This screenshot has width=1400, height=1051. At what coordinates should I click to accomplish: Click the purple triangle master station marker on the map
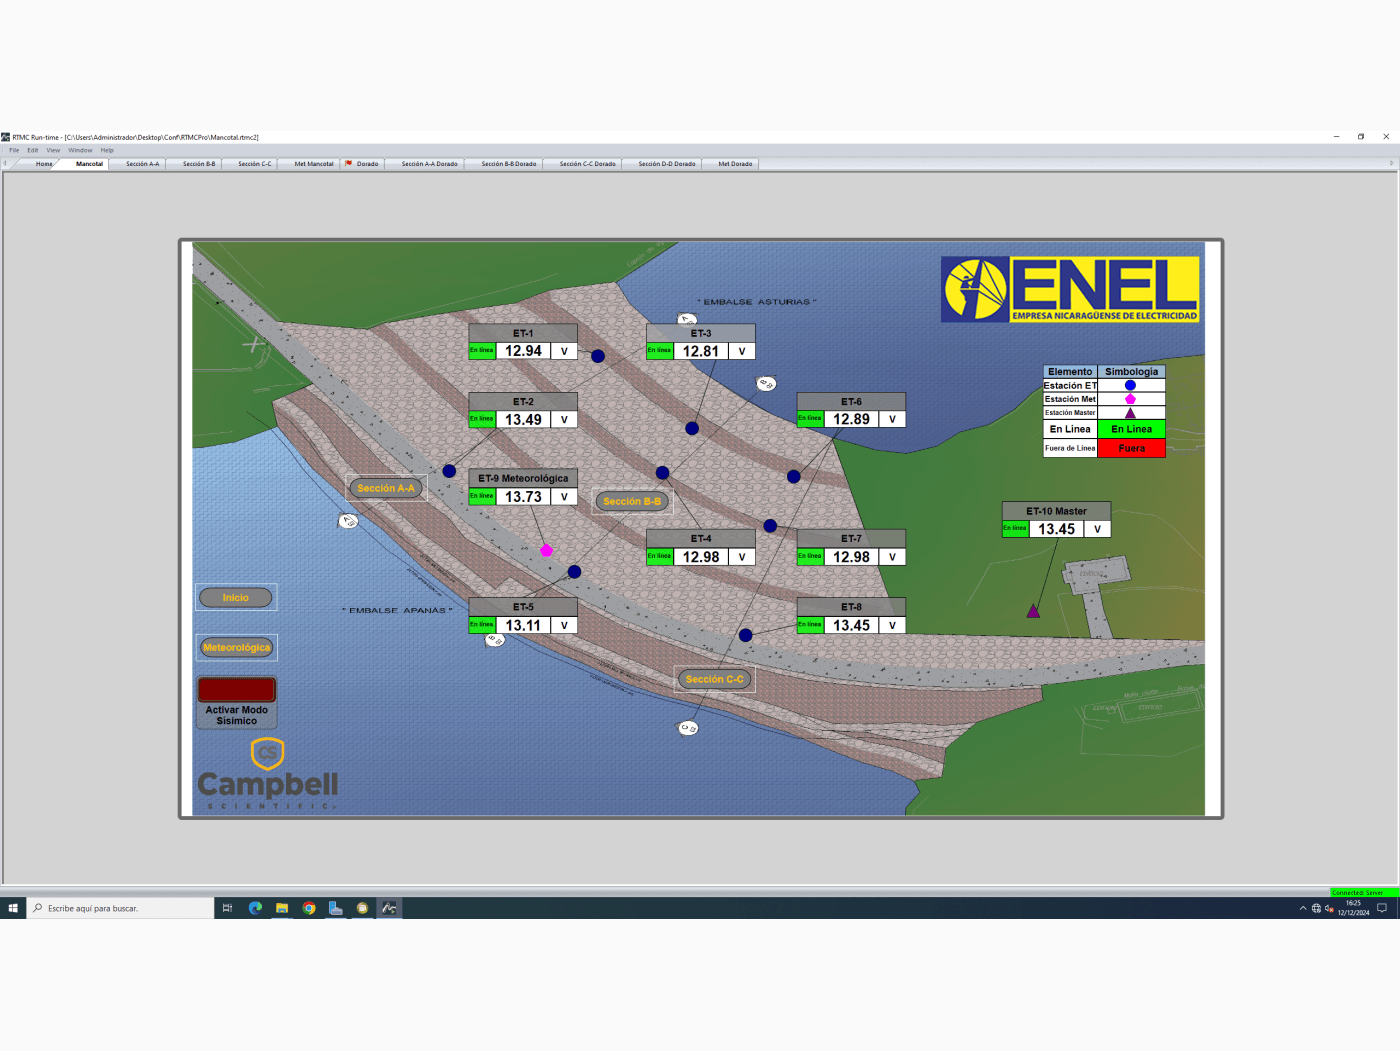1033,611
